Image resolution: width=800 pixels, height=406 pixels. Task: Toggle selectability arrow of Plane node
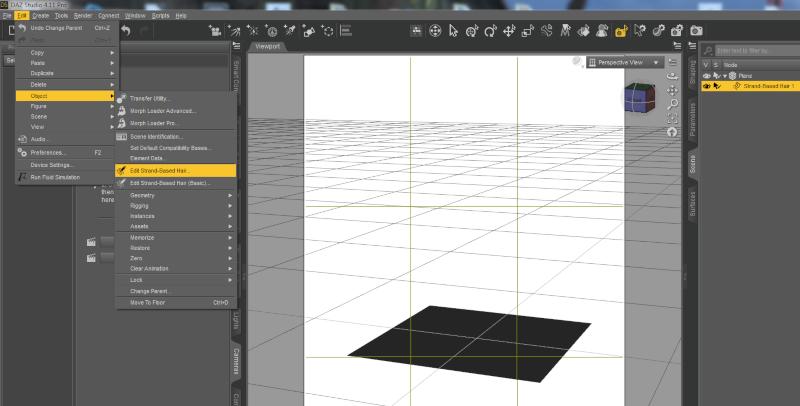point(717,75)
